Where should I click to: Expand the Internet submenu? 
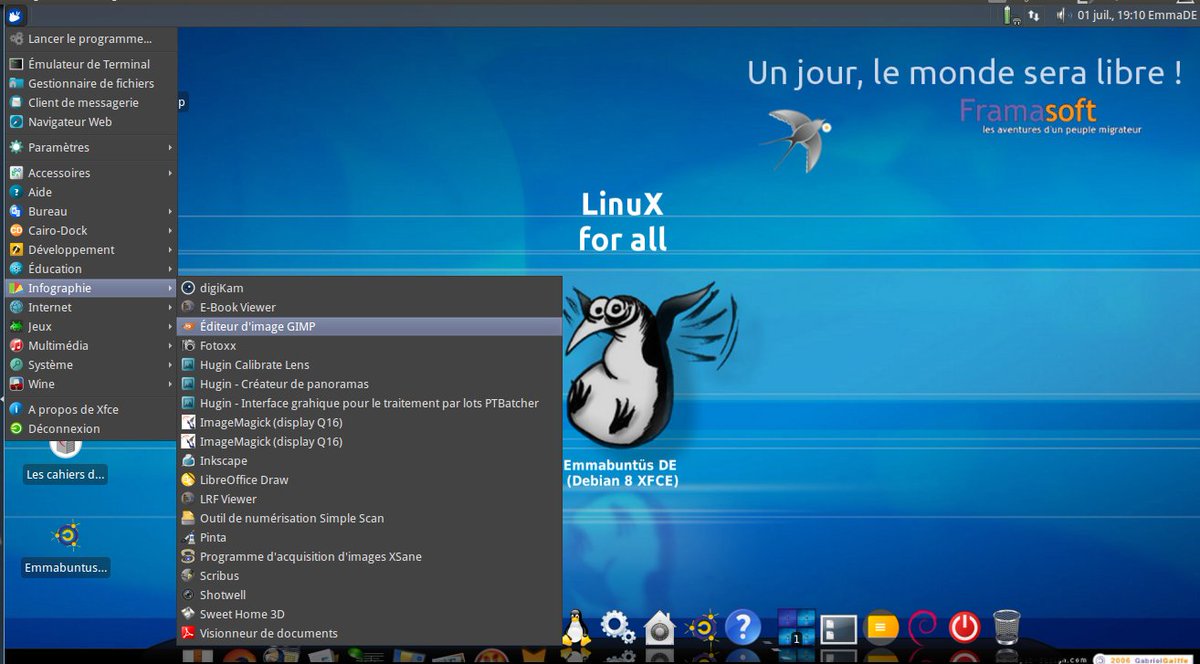pyautogui.click(x=91, y=307)
